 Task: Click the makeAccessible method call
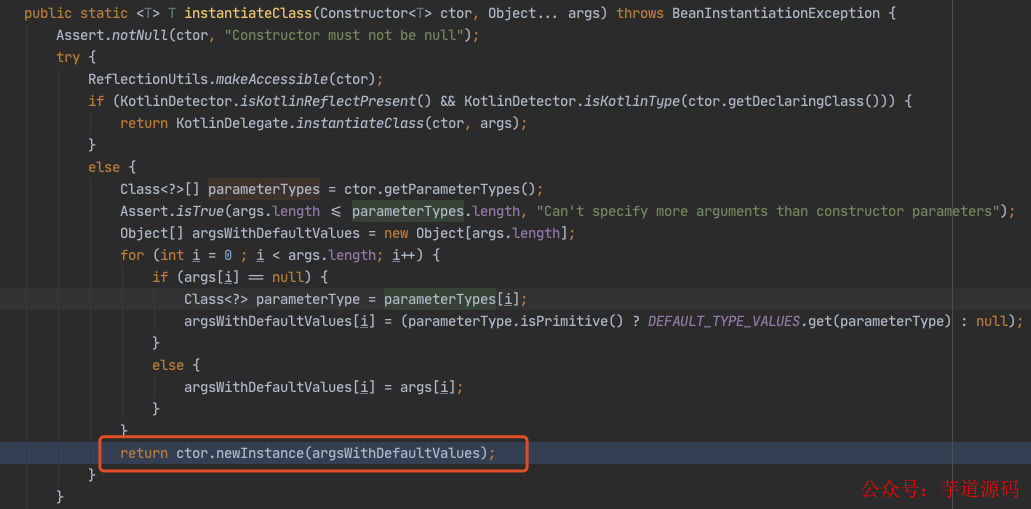[272, 80]
